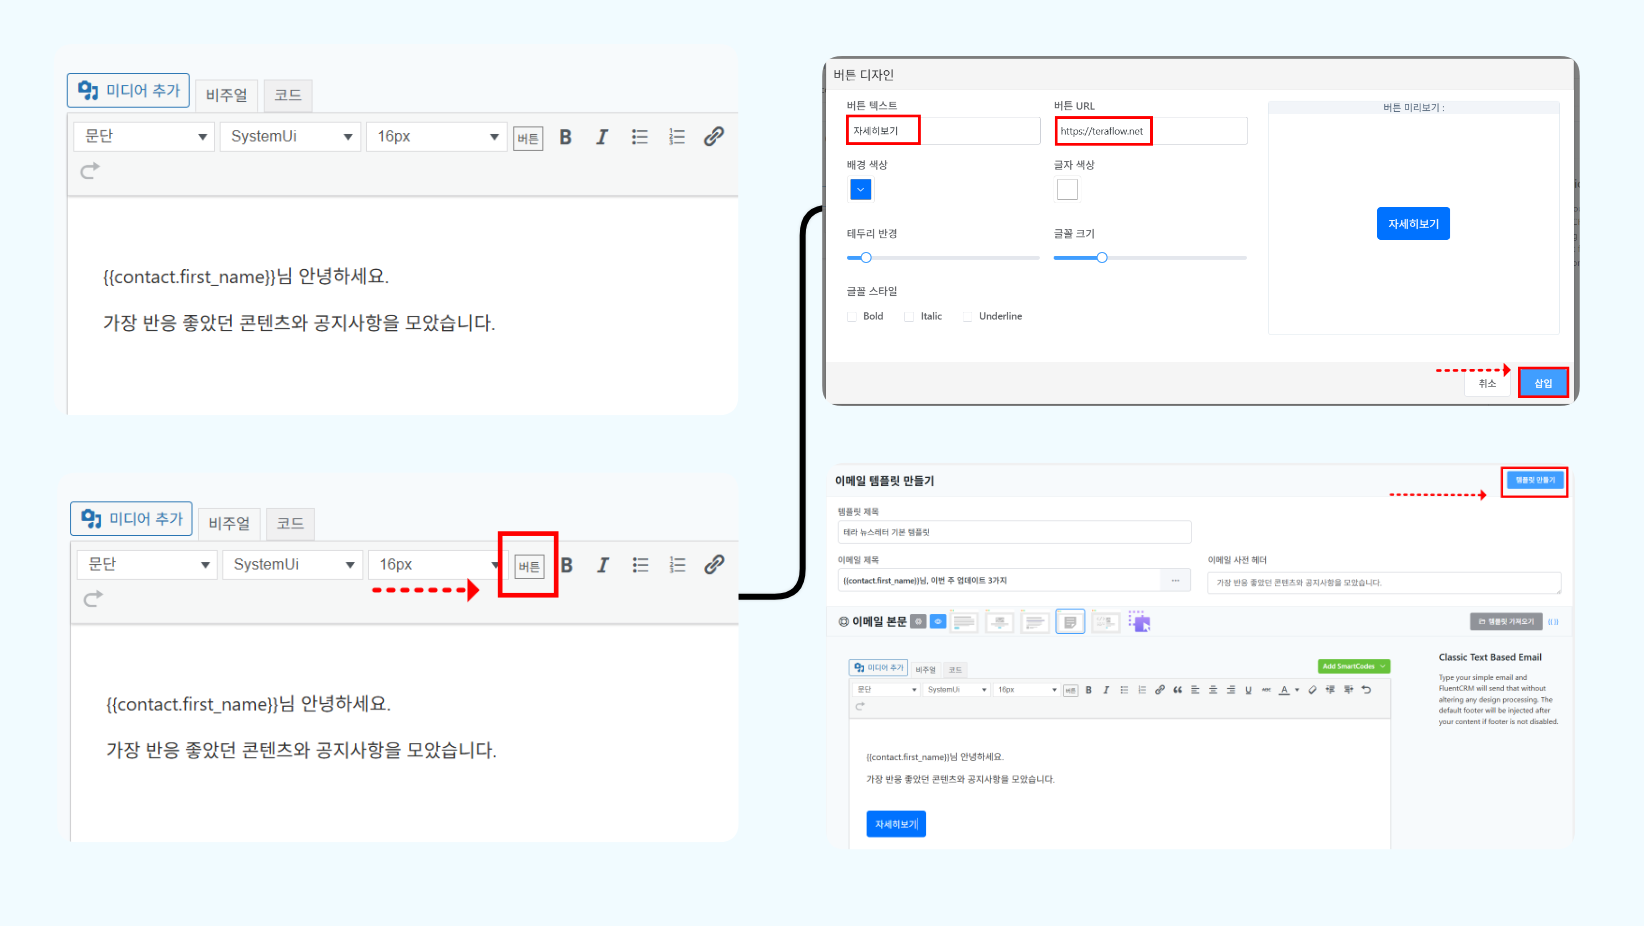Apply italic formatting in the top editor
The width and height of the screenshot is (1644, 926).
point(601,137)
